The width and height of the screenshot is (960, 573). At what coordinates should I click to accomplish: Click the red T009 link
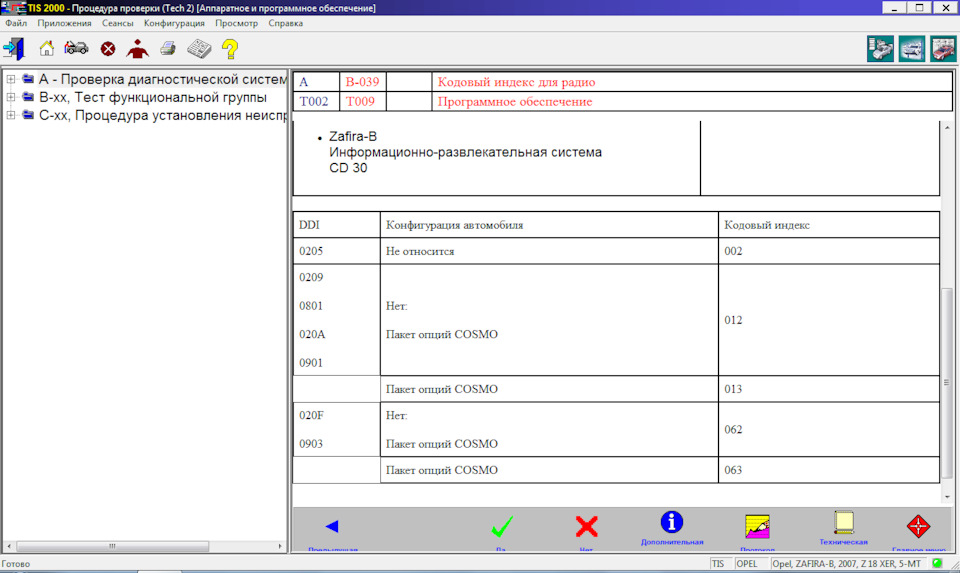(x=360, y=102)
